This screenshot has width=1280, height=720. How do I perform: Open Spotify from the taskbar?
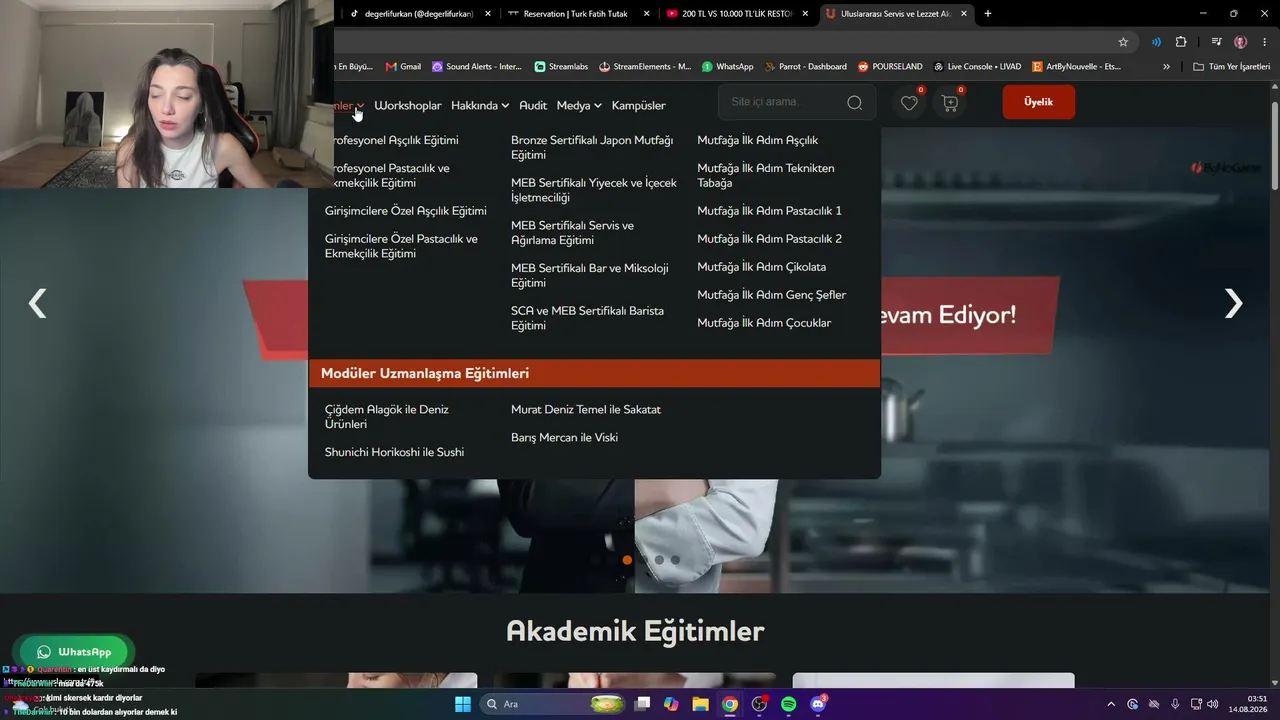pyautogui.click(x=788, y=704)
